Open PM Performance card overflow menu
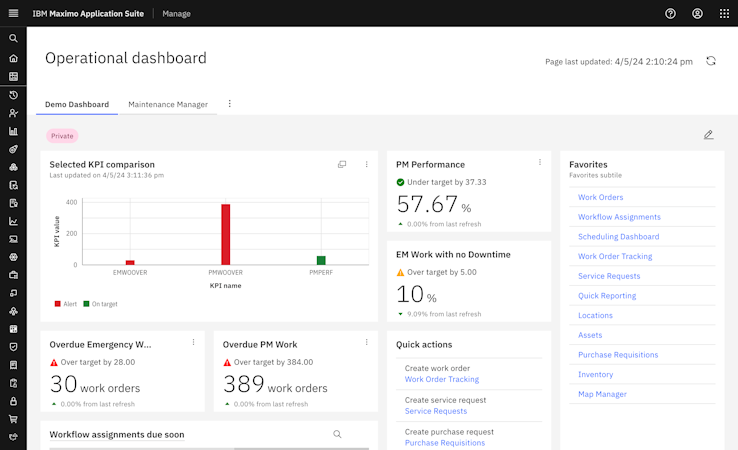The image size is (738, 450). click(540, 162)
